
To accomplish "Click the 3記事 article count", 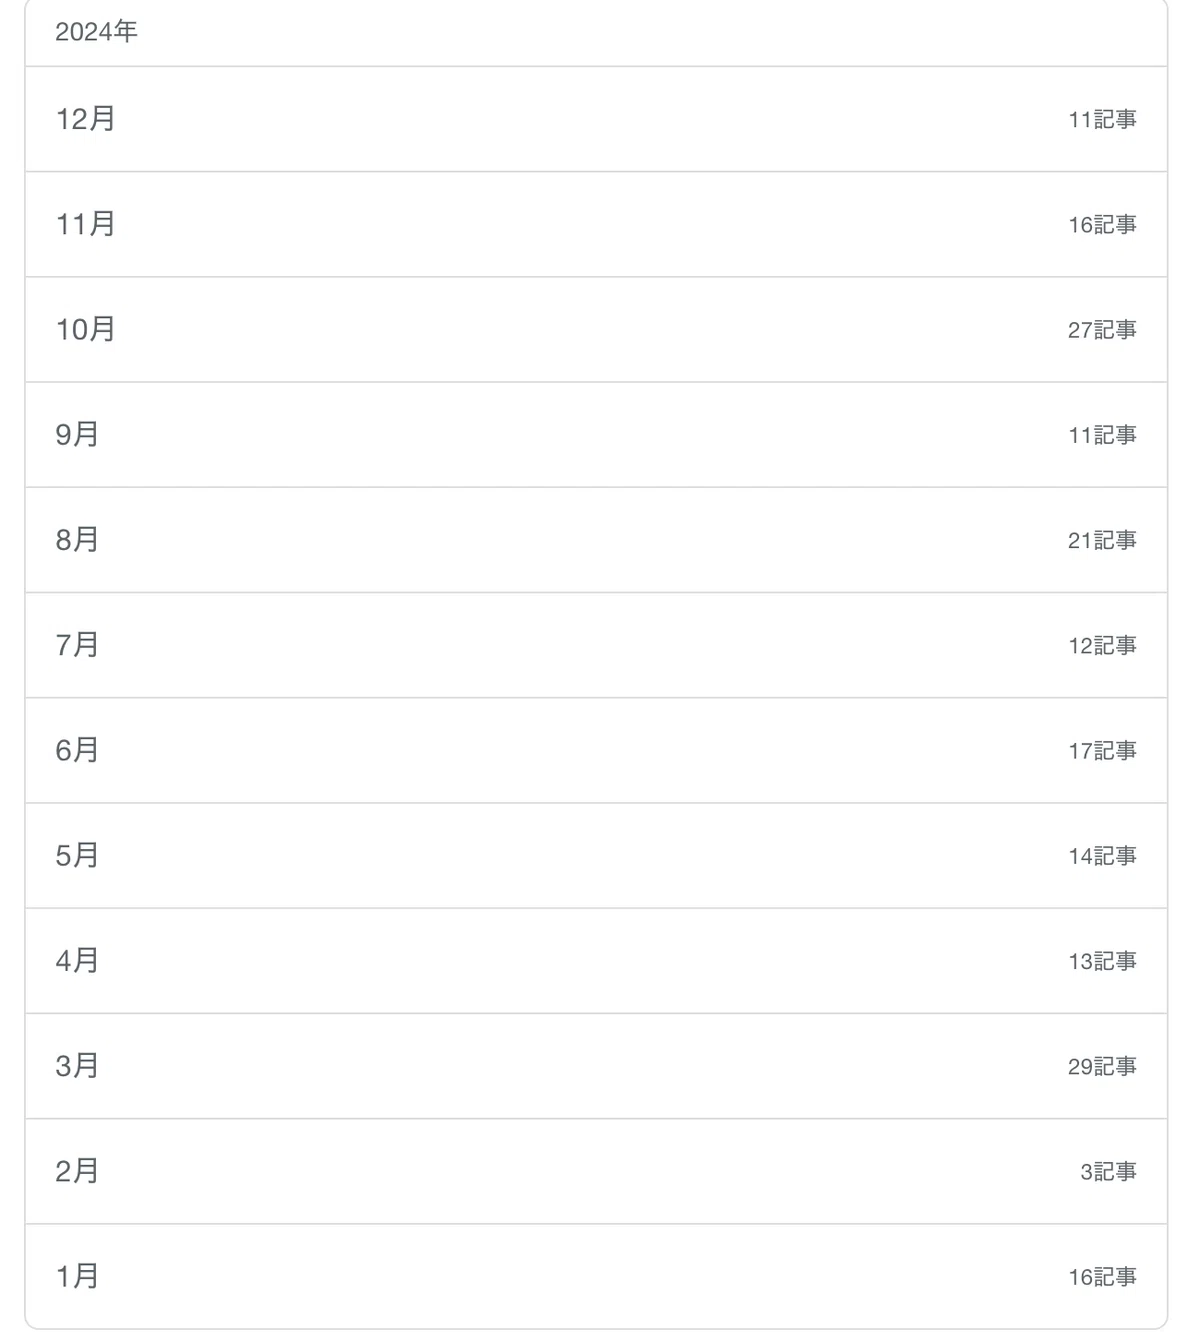I will tap(1108, 1172).
